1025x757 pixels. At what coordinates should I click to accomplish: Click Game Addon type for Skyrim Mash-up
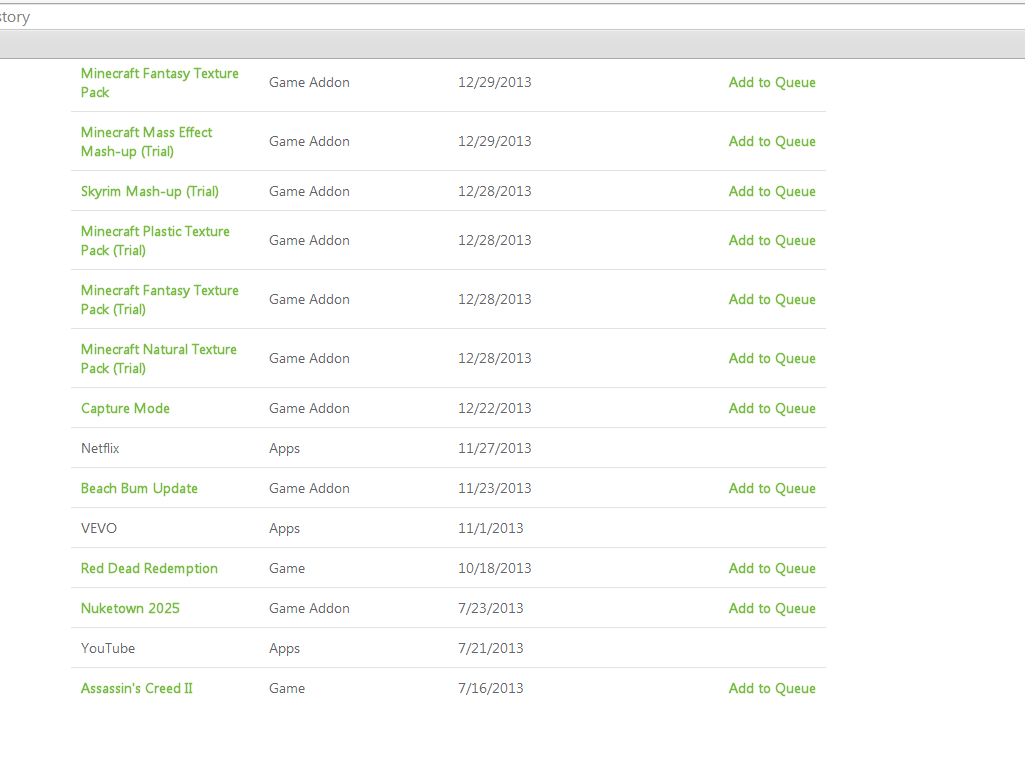tap(309, 192)
